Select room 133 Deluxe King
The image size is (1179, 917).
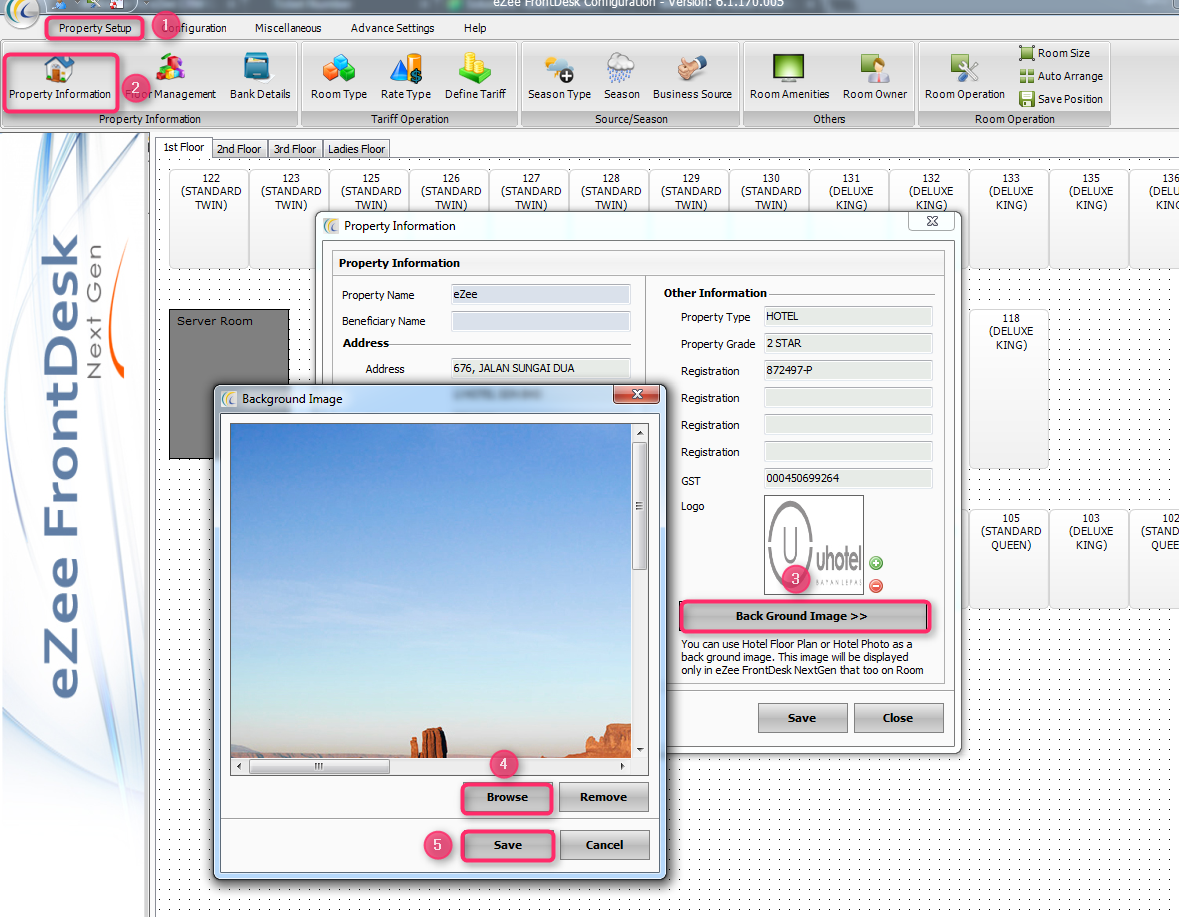1011,219
